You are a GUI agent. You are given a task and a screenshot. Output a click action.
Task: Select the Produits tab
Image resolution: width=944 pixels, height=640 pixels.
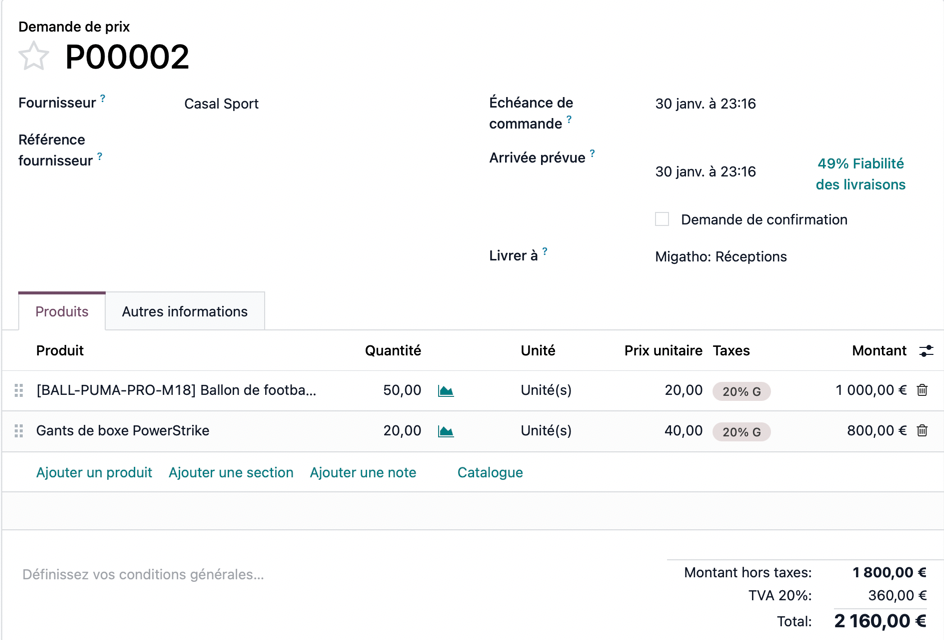coord(62,312)
